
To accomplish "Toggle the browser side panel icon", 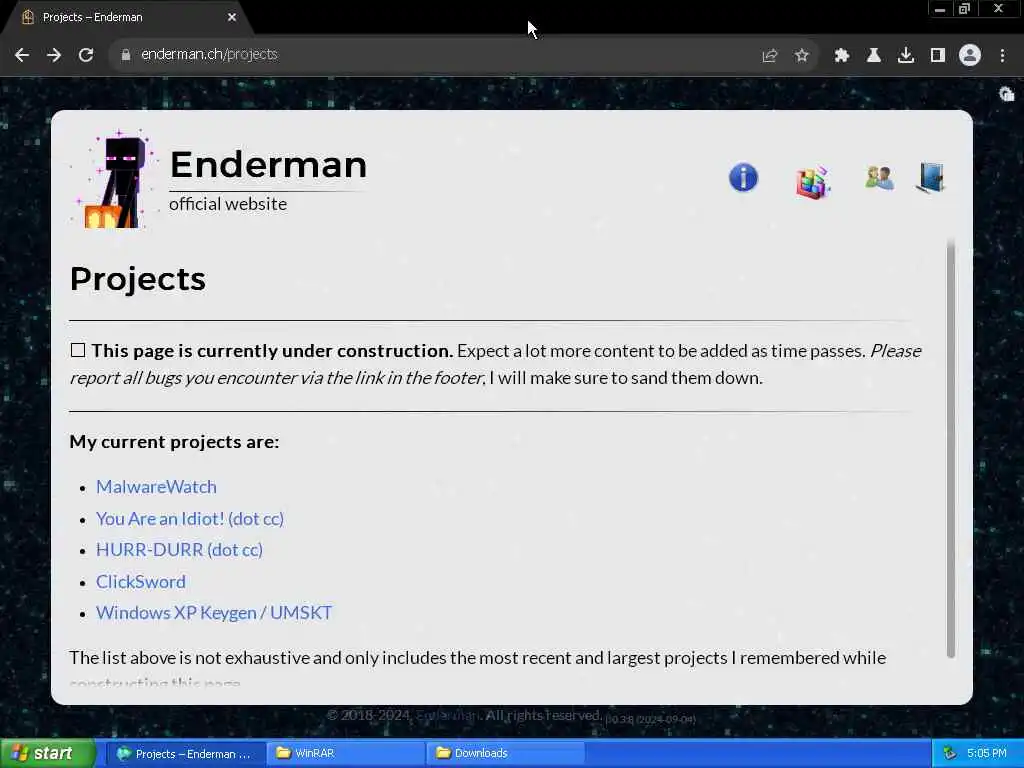I will tap(937, 56).
